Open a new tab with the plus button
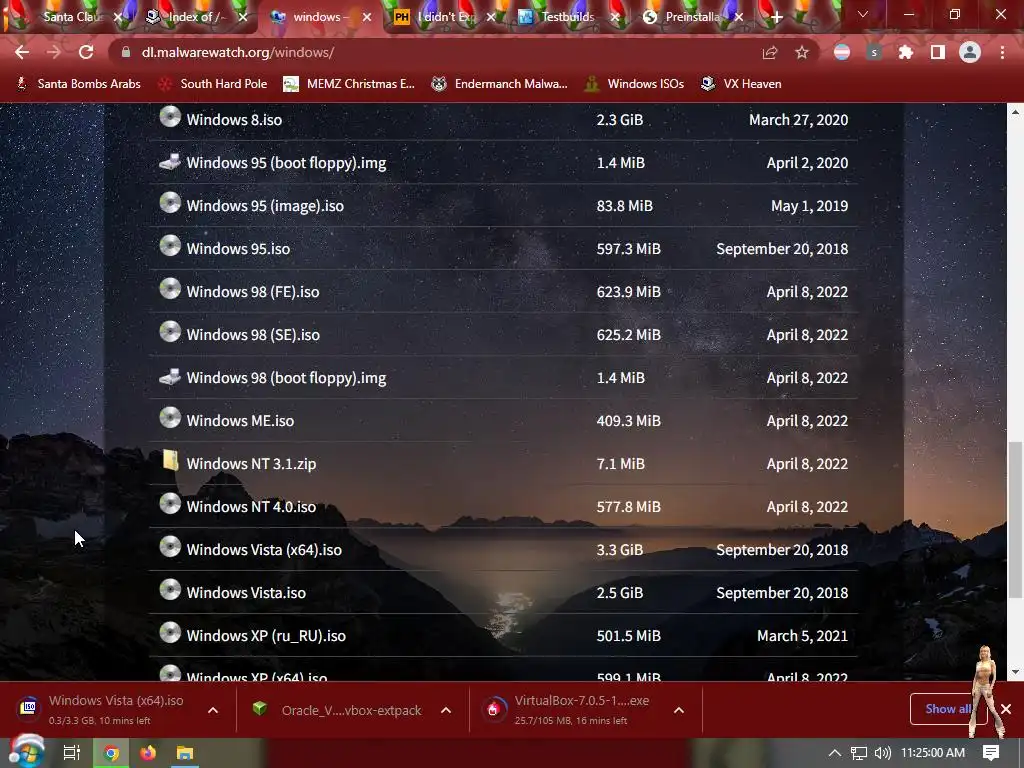The height and width of the screenshot is (768, 1024). click(776, 17)
